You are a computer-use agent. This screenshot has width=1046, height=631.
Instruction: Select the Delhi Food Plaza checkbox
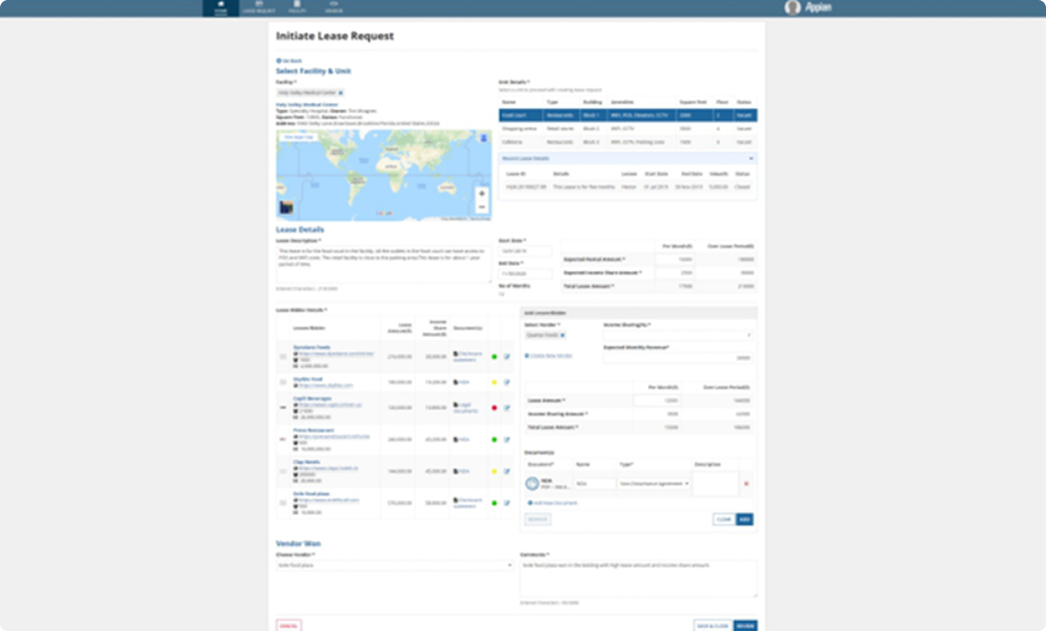tap(283, 503)
